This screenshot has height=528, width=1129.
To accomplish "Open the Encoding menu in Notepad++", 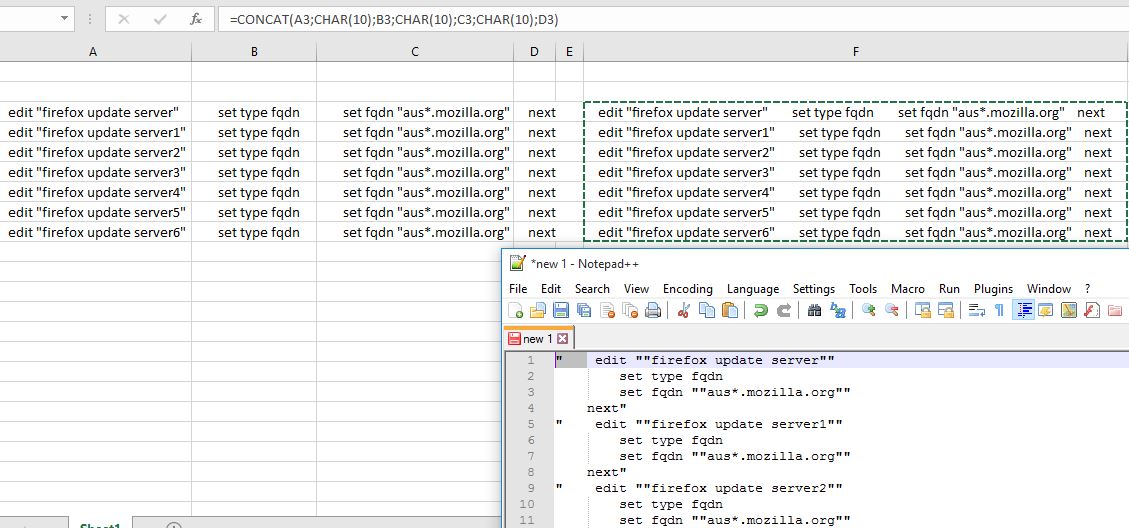I will pos(688,289).
